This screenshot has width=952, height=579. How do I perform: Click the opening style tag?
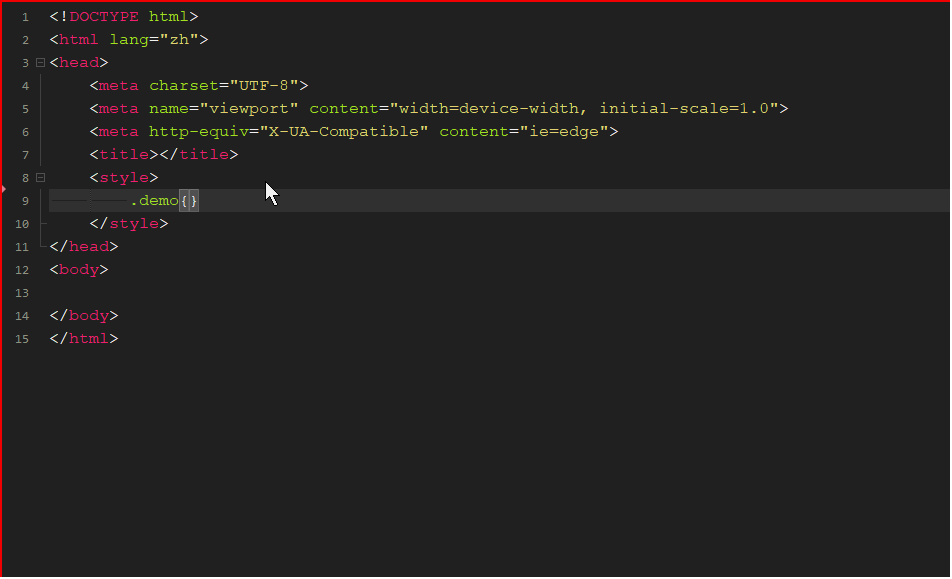click(x=124, y=178)
